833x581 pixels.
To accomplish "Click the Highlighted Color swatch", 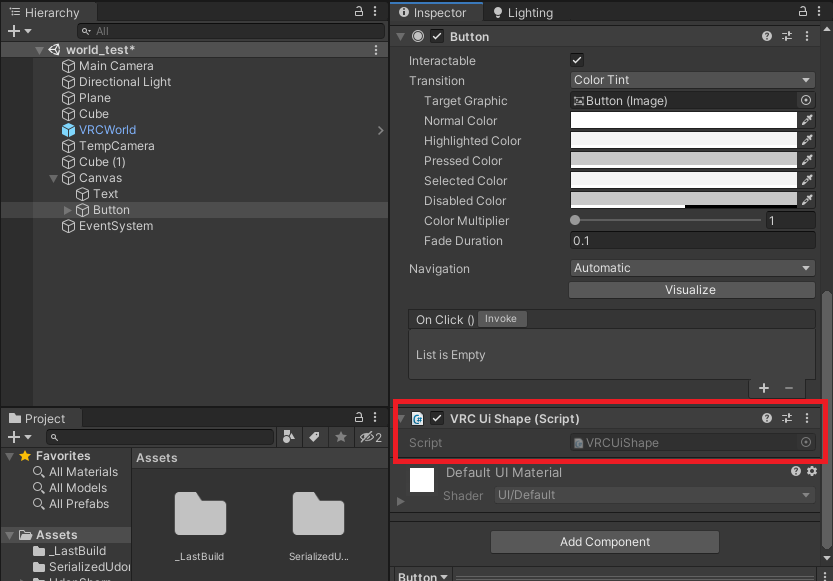I will [x=684, y=141].
